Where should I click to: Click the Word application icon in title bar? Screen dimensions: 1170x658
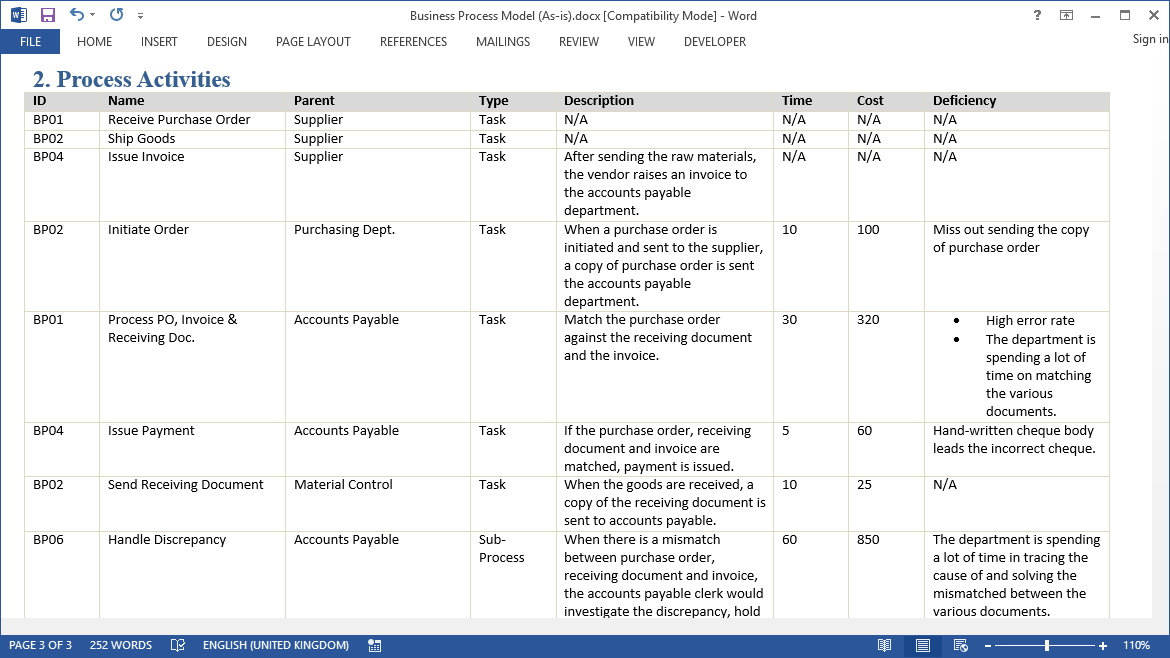(x=19, y=15)
